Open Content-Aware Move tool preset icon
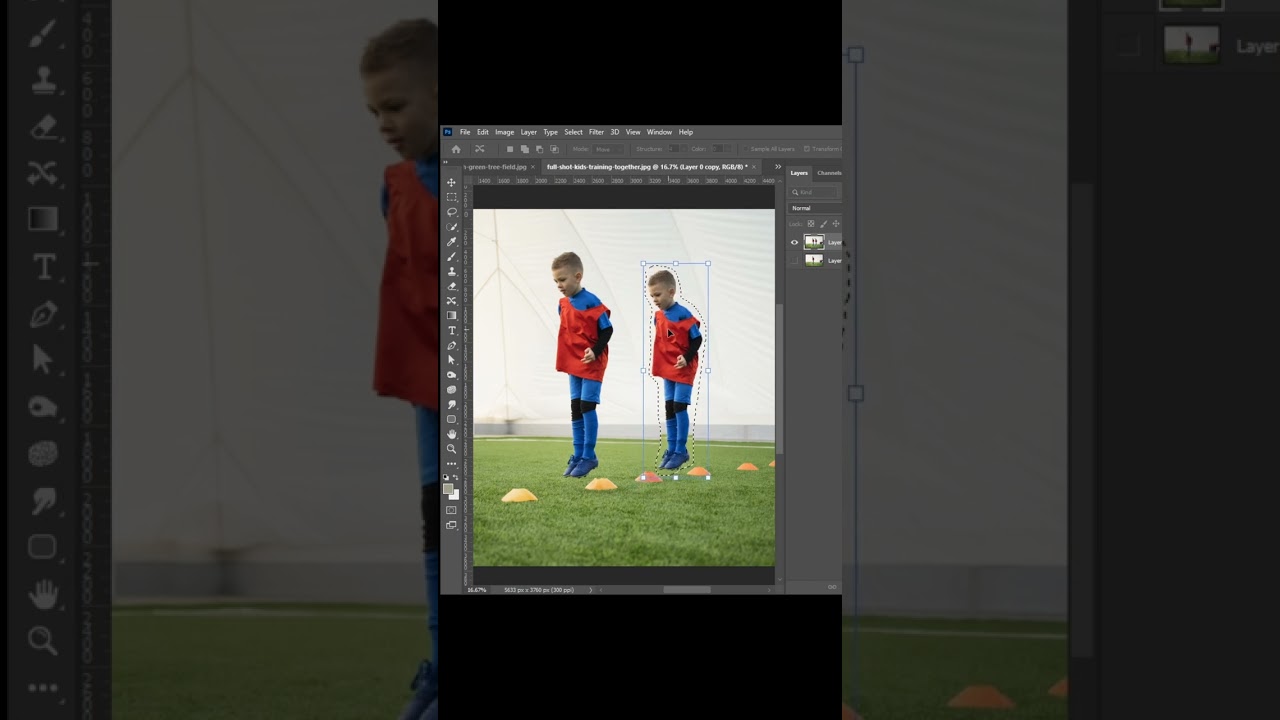 [479, 149]
